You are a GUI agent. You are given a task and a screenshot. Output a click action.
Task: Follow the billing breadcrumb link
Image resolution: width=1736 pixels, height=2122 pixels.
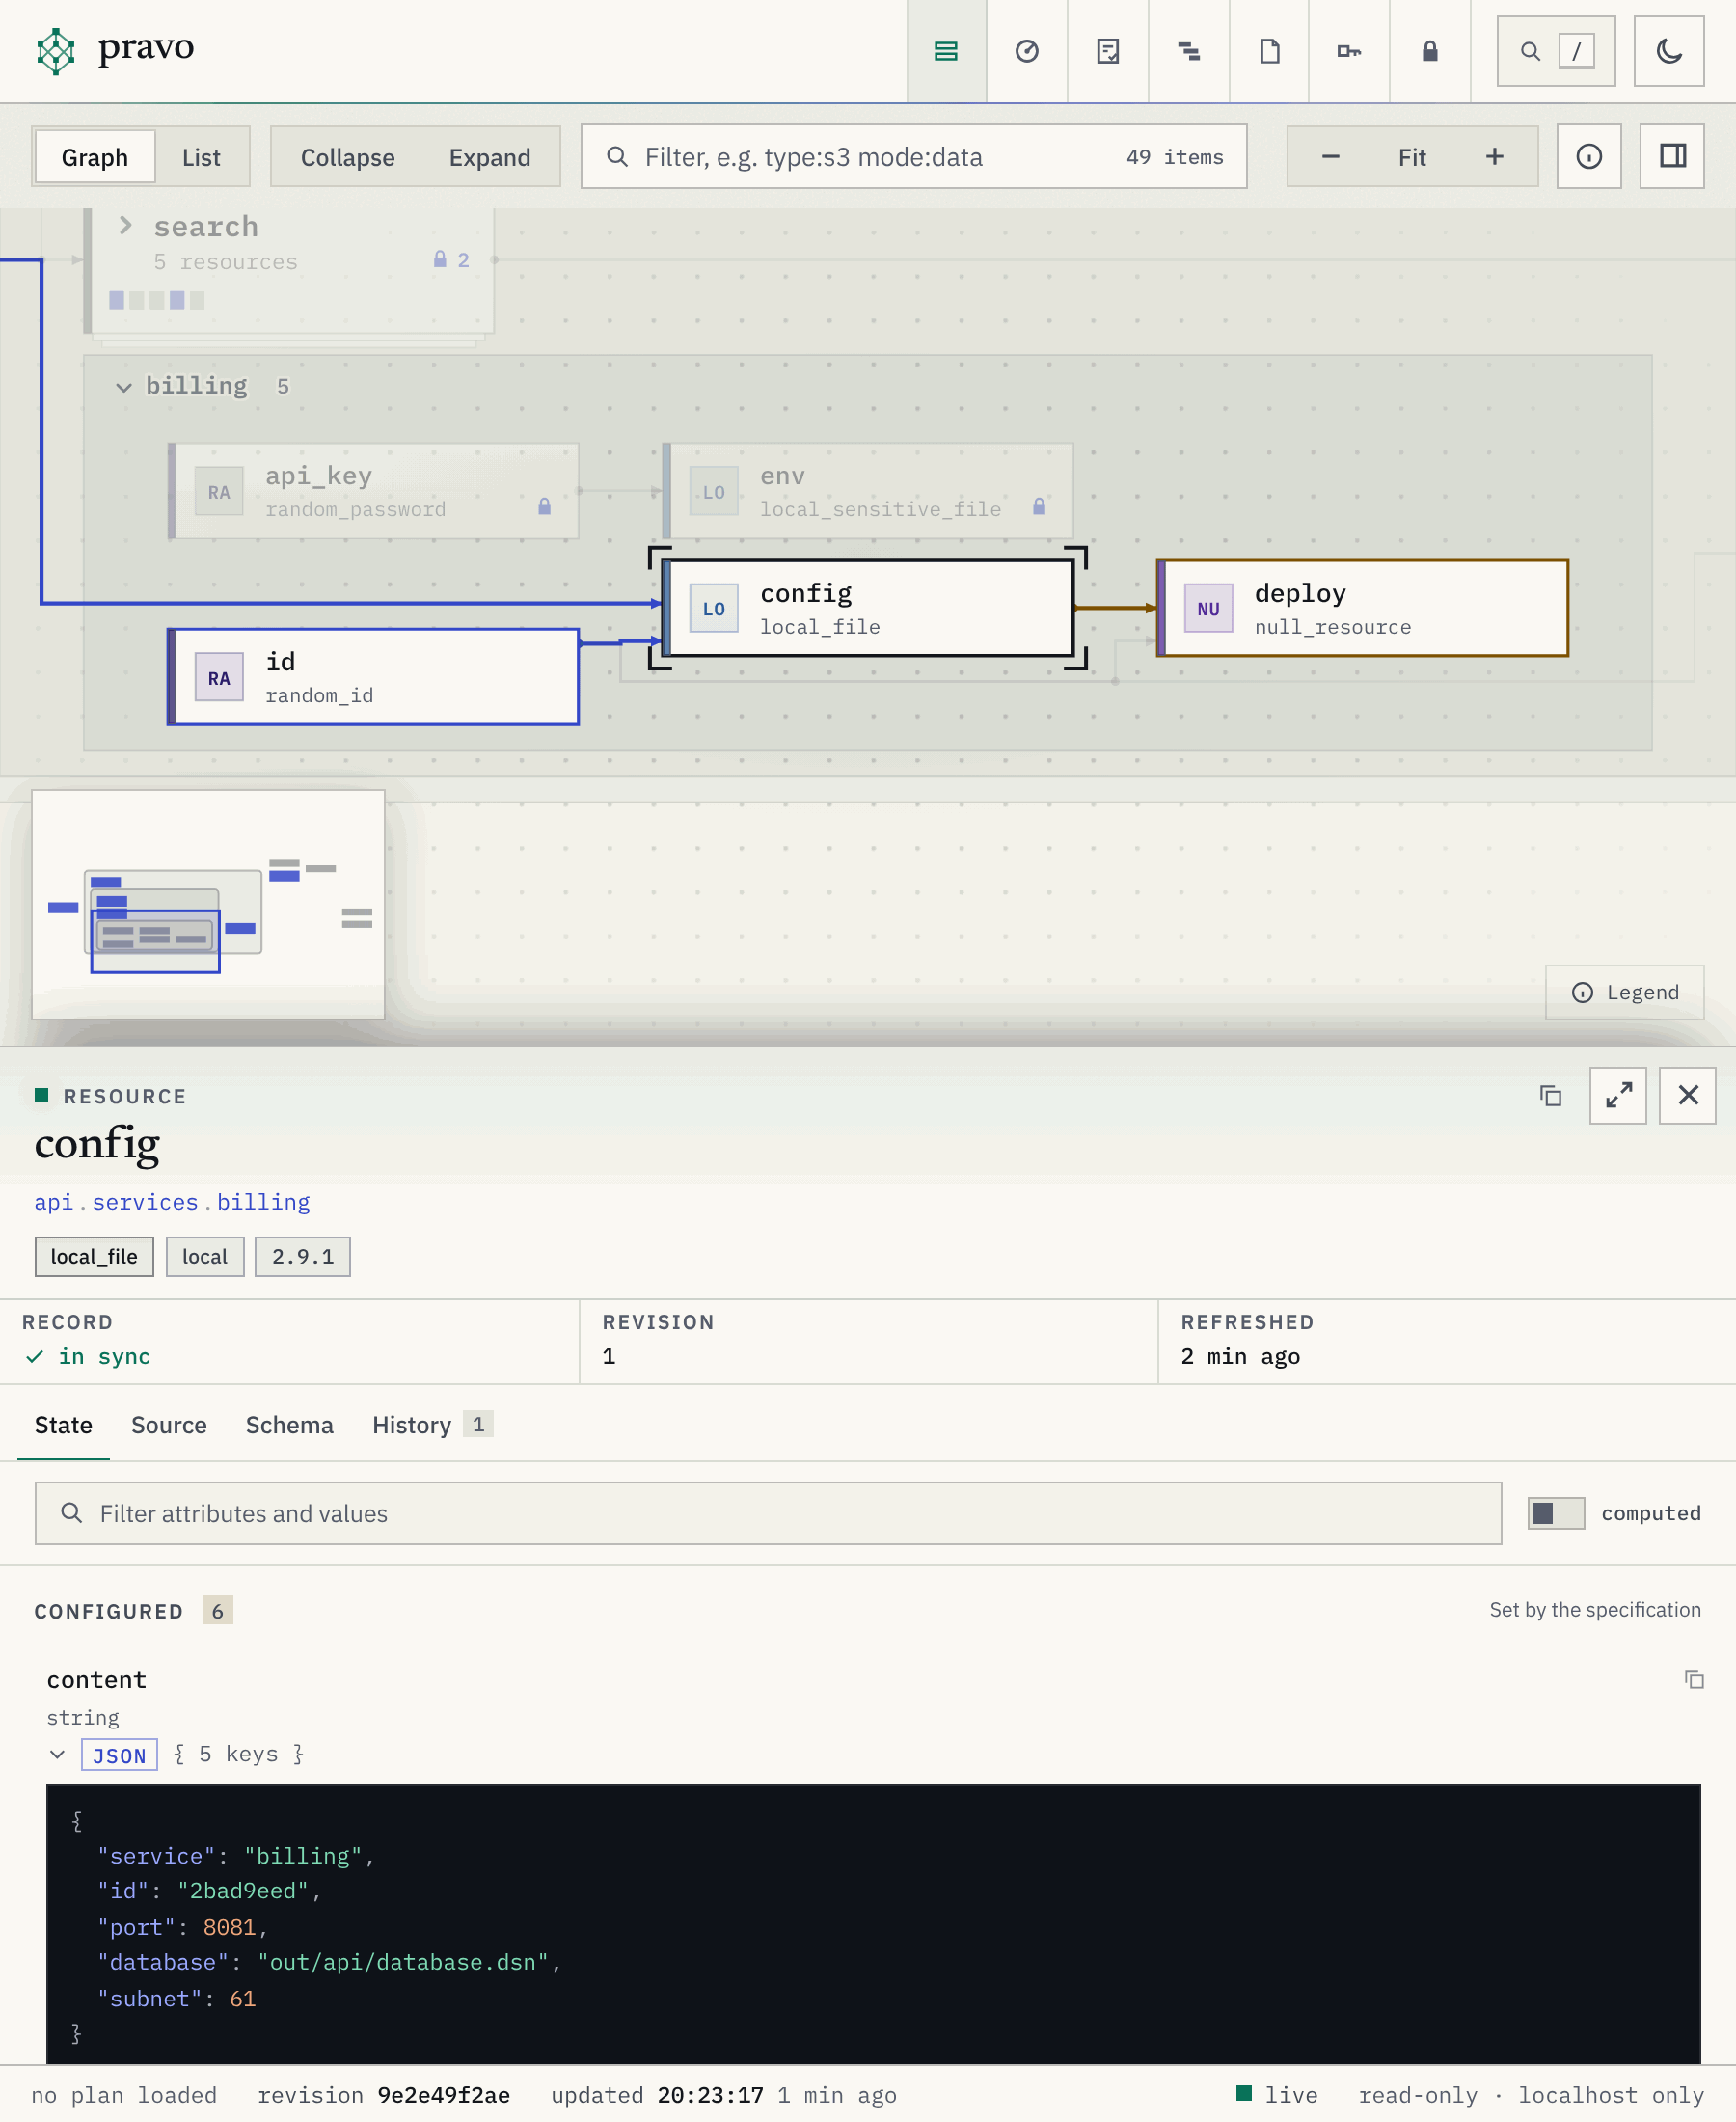pyautogui.click(x=264, y=1201)
